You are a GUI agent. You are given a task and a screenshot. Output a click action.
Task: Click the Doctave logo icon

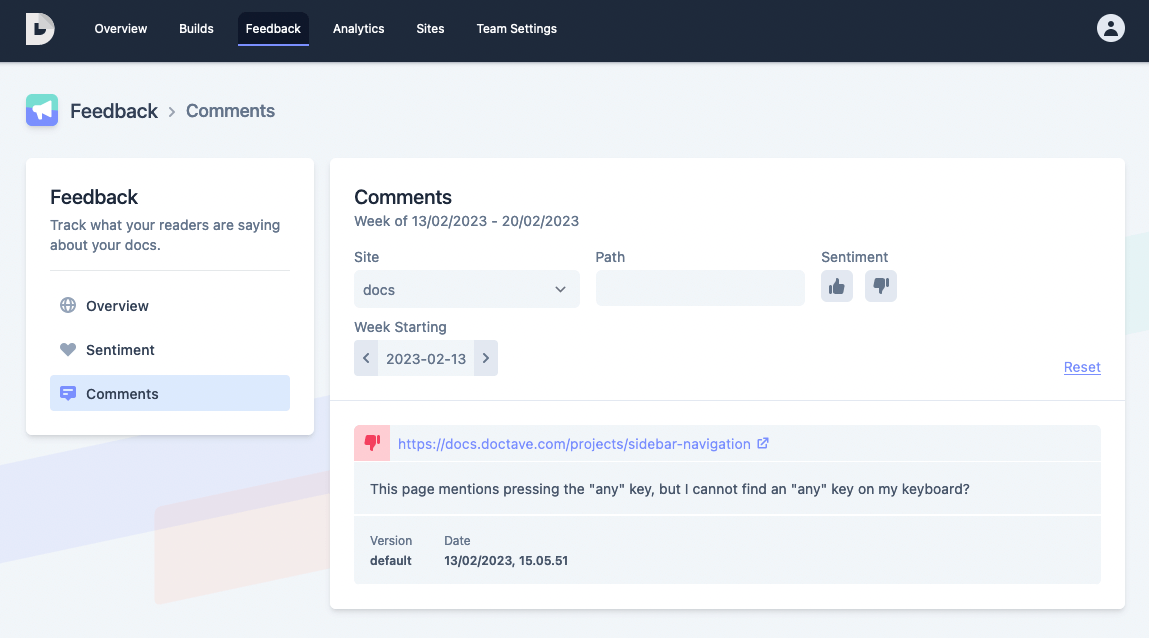tap(39, 28)
